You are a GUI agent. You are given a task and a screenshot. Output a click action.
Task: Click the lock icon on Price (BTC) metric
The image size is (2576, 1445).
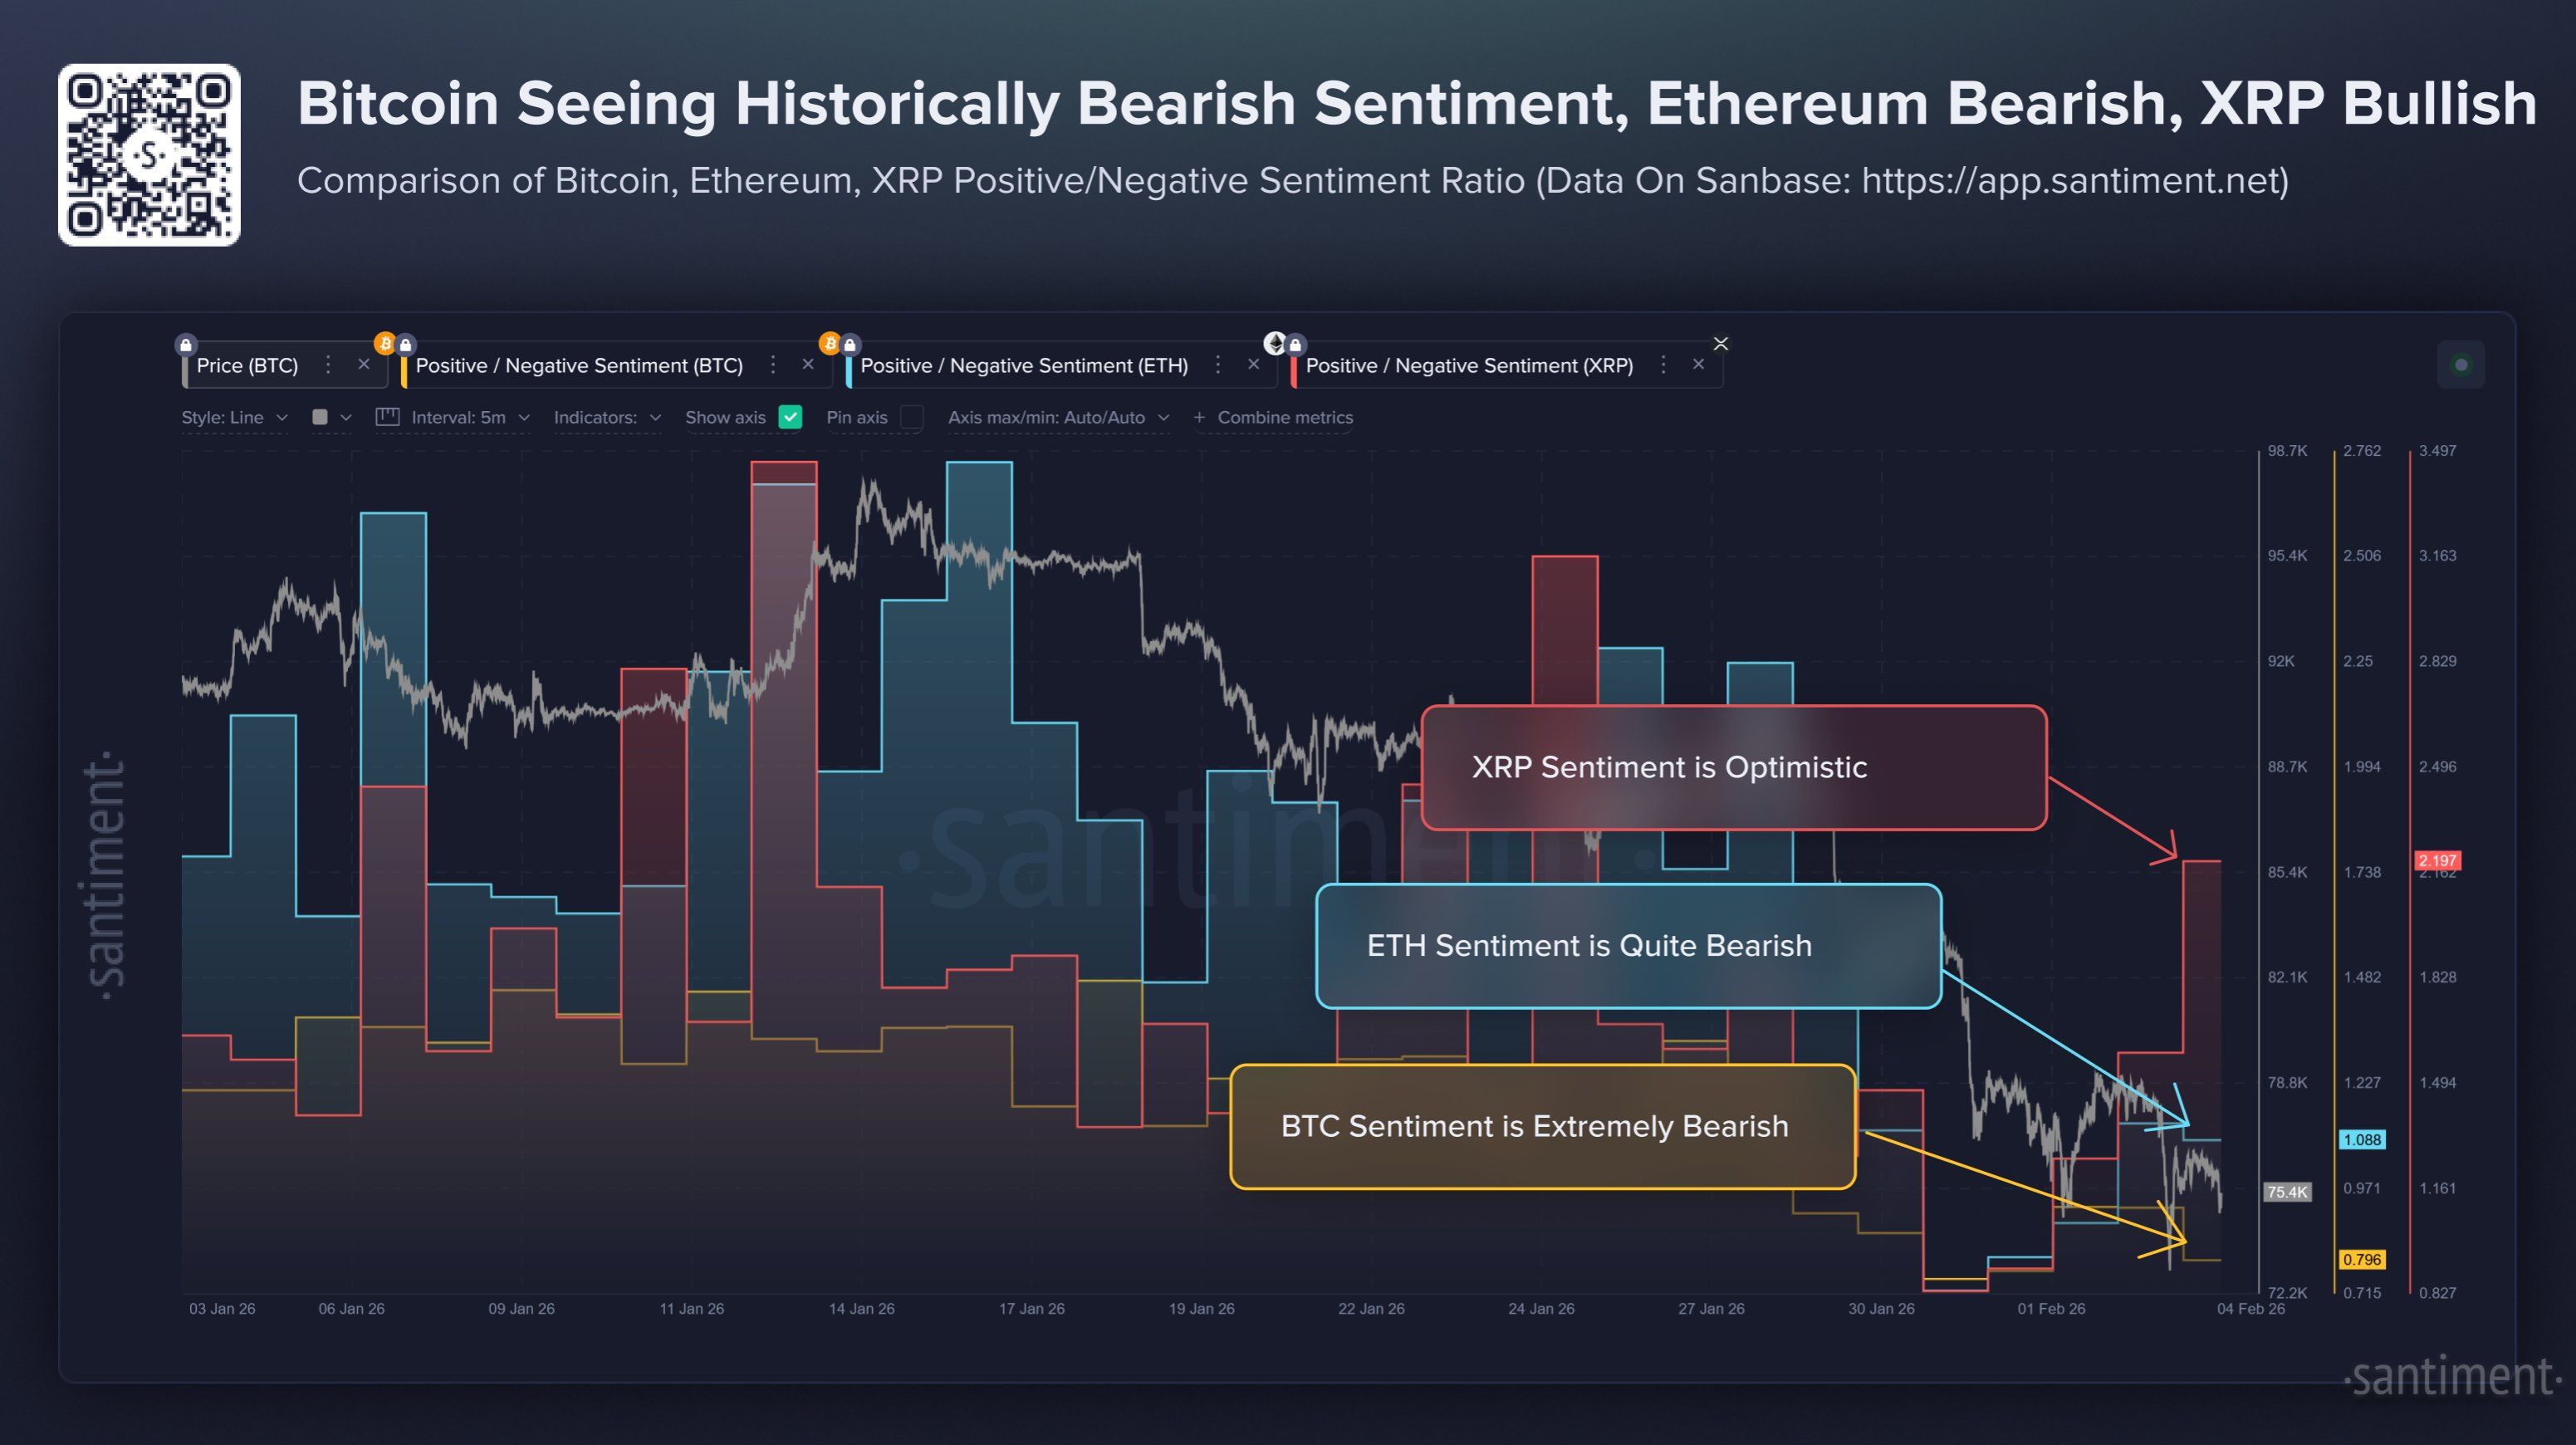click(x=185, y=345)
